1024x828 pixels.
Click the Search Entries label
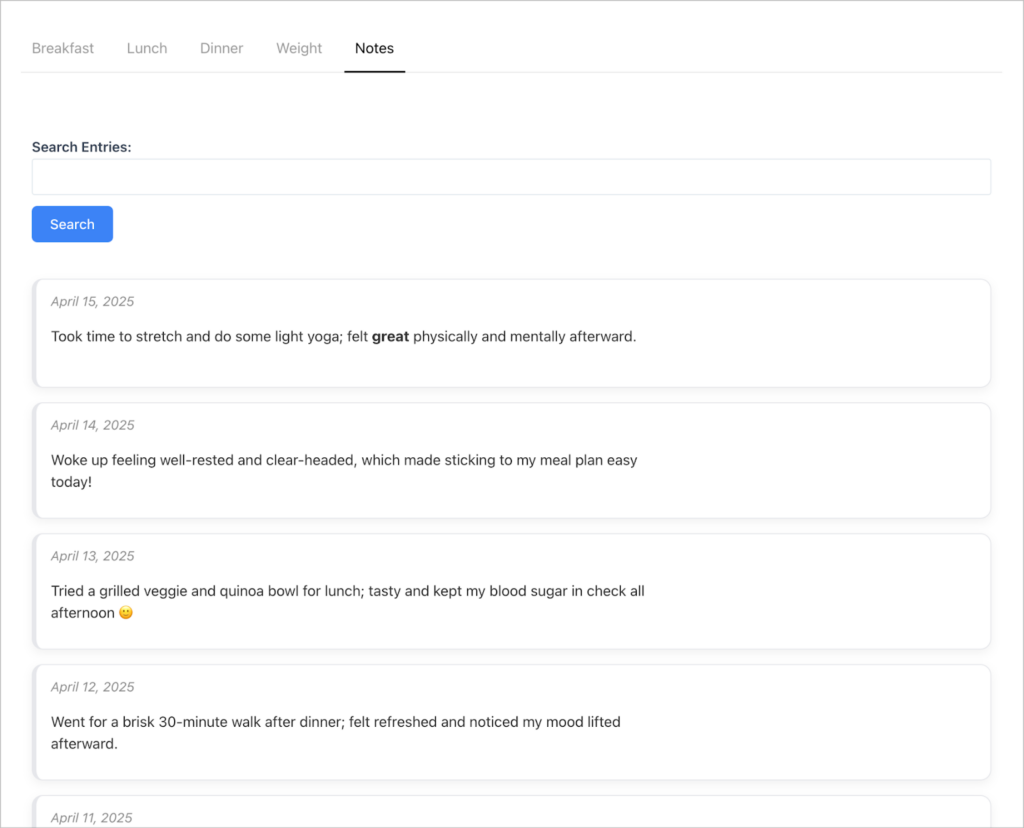point(82,147)
